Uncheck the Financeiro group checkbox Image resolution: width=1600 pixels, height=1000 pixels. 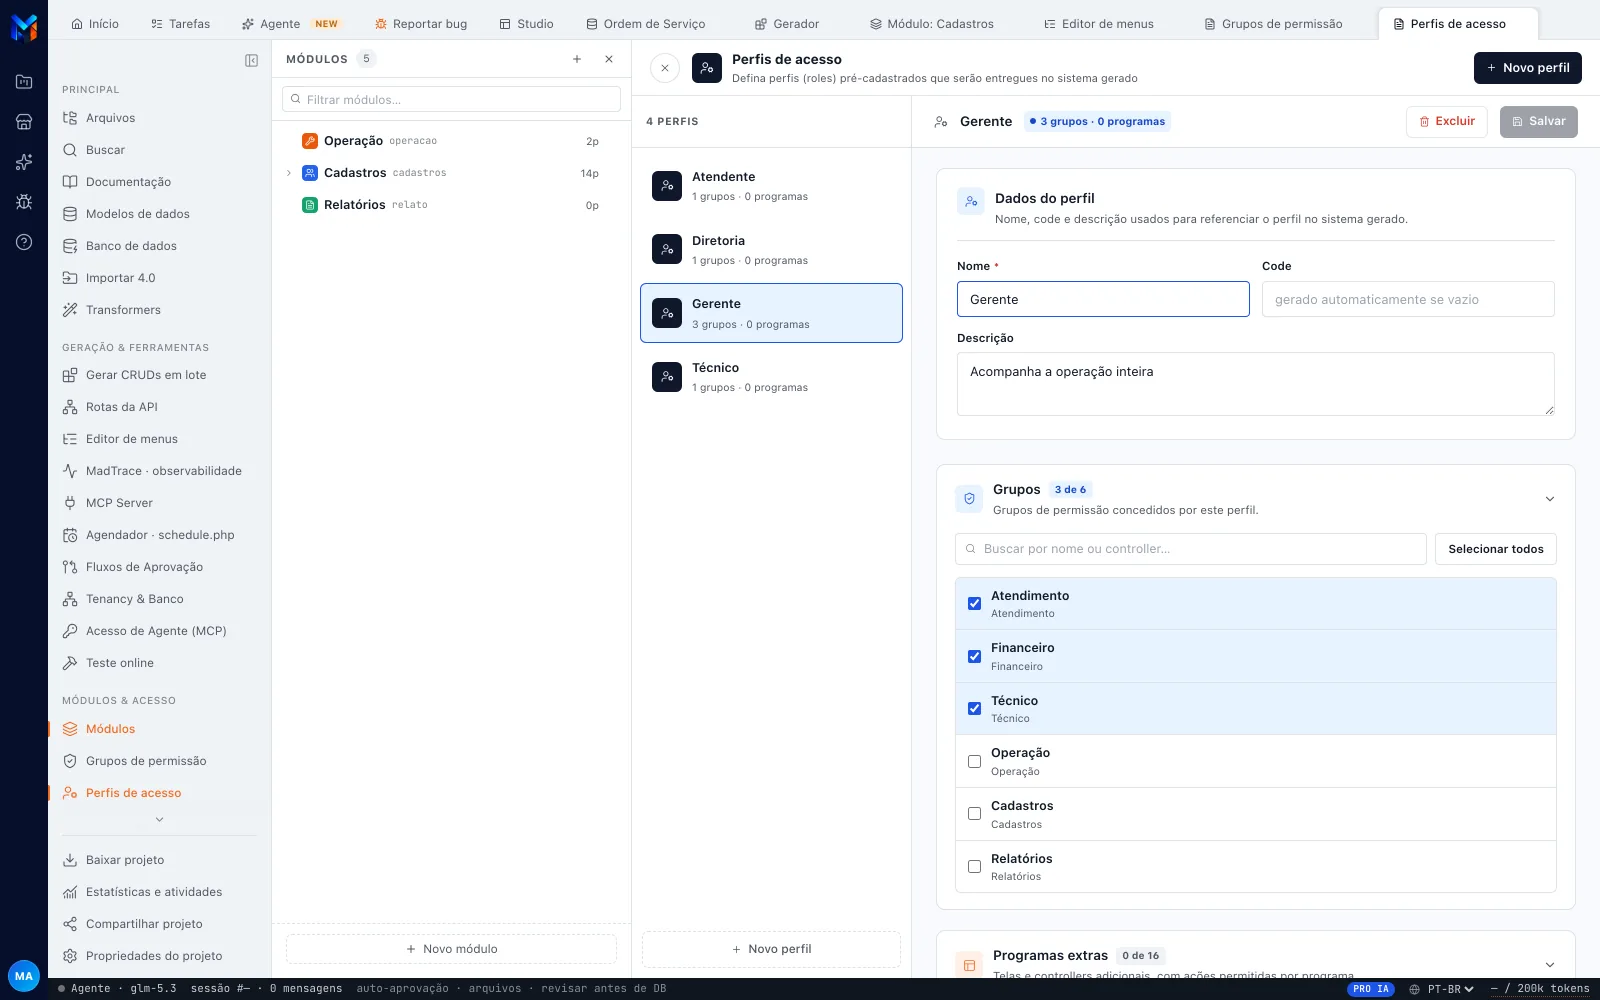(974, 656)
